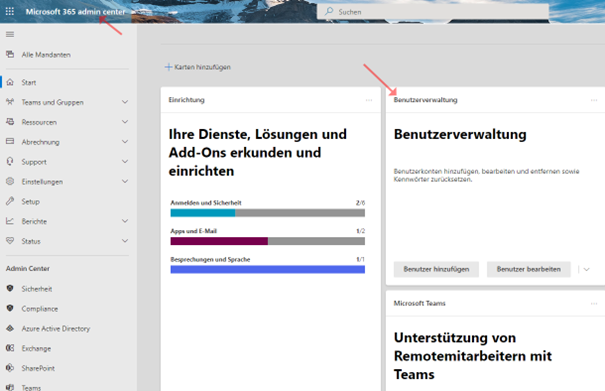Expand Status chevron

(125, 241)
